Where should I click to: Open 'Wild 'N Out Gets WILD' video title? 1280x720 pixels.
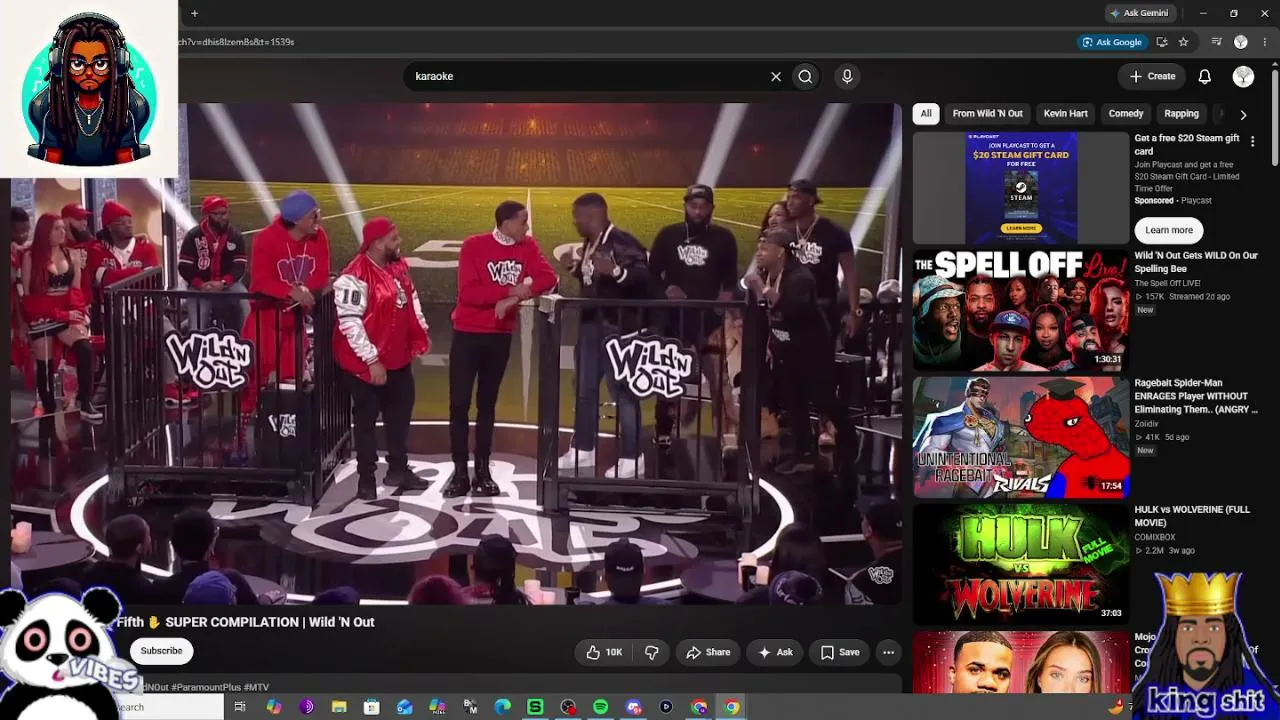click(1196, 262)
